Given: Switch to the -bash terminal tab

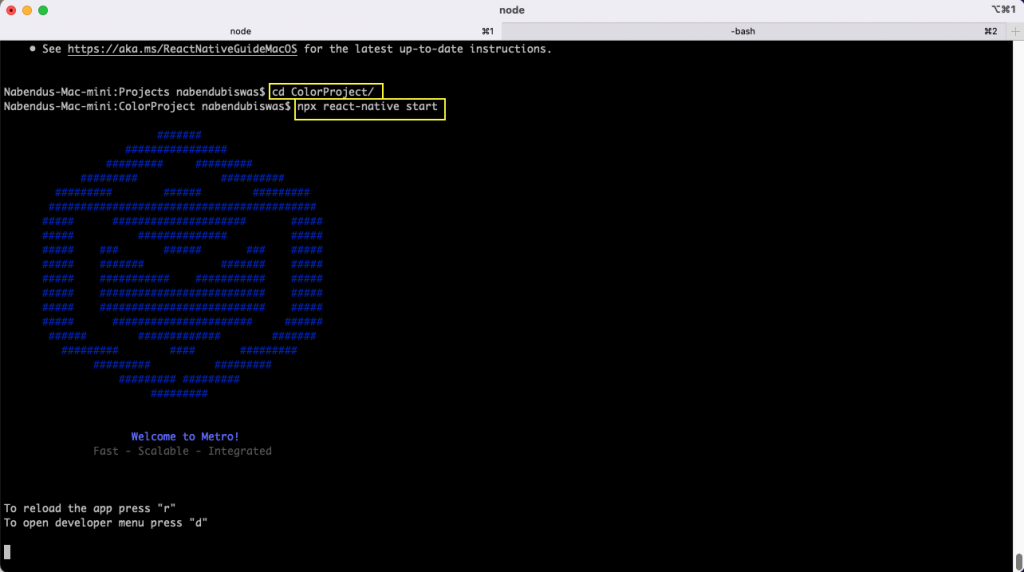Looking at the screenshot, I should [x=754, y=31].
